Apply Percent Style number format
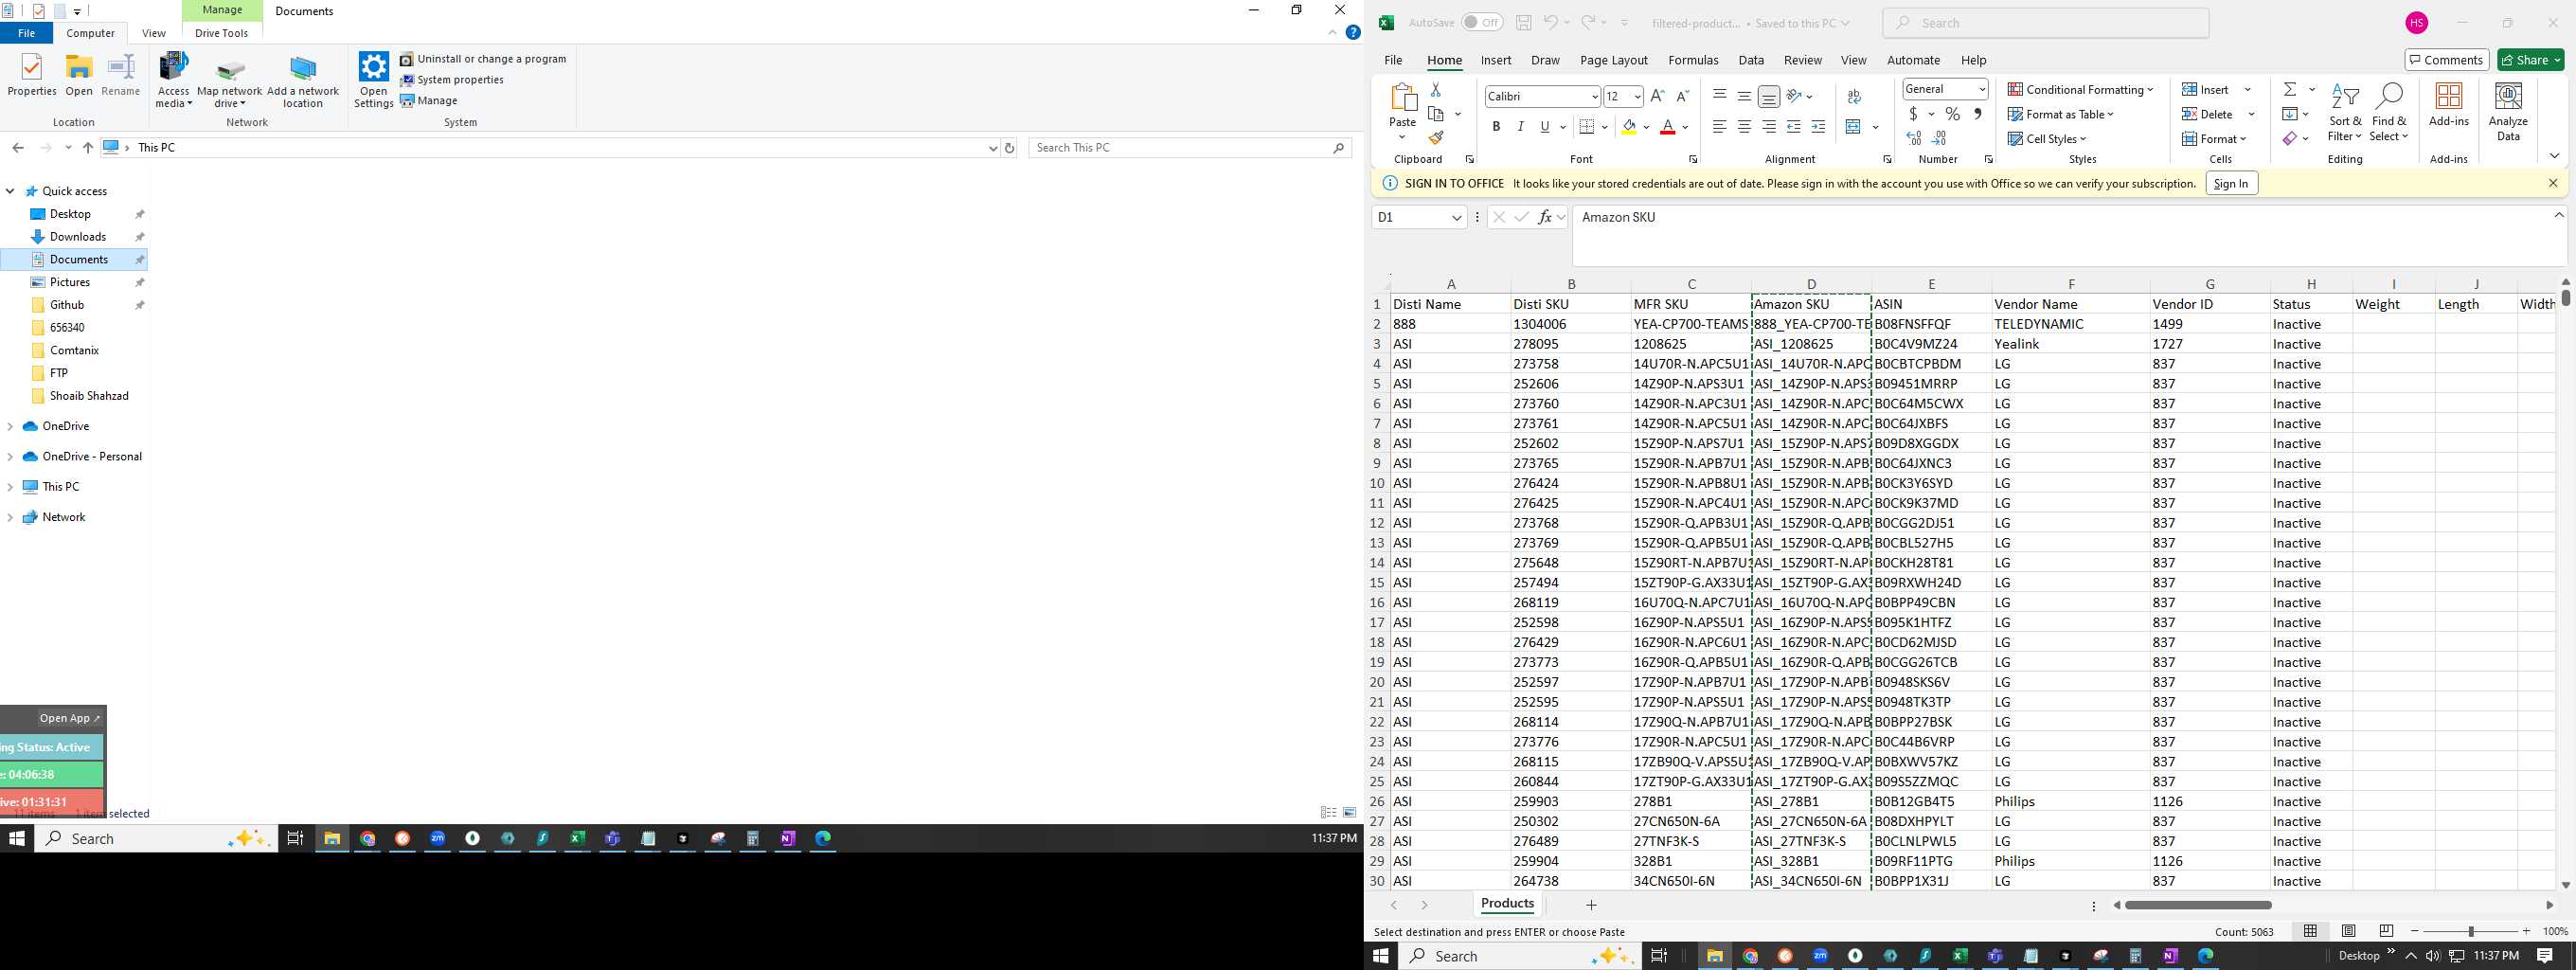2576x970 pixels. tap(1952, 114)
